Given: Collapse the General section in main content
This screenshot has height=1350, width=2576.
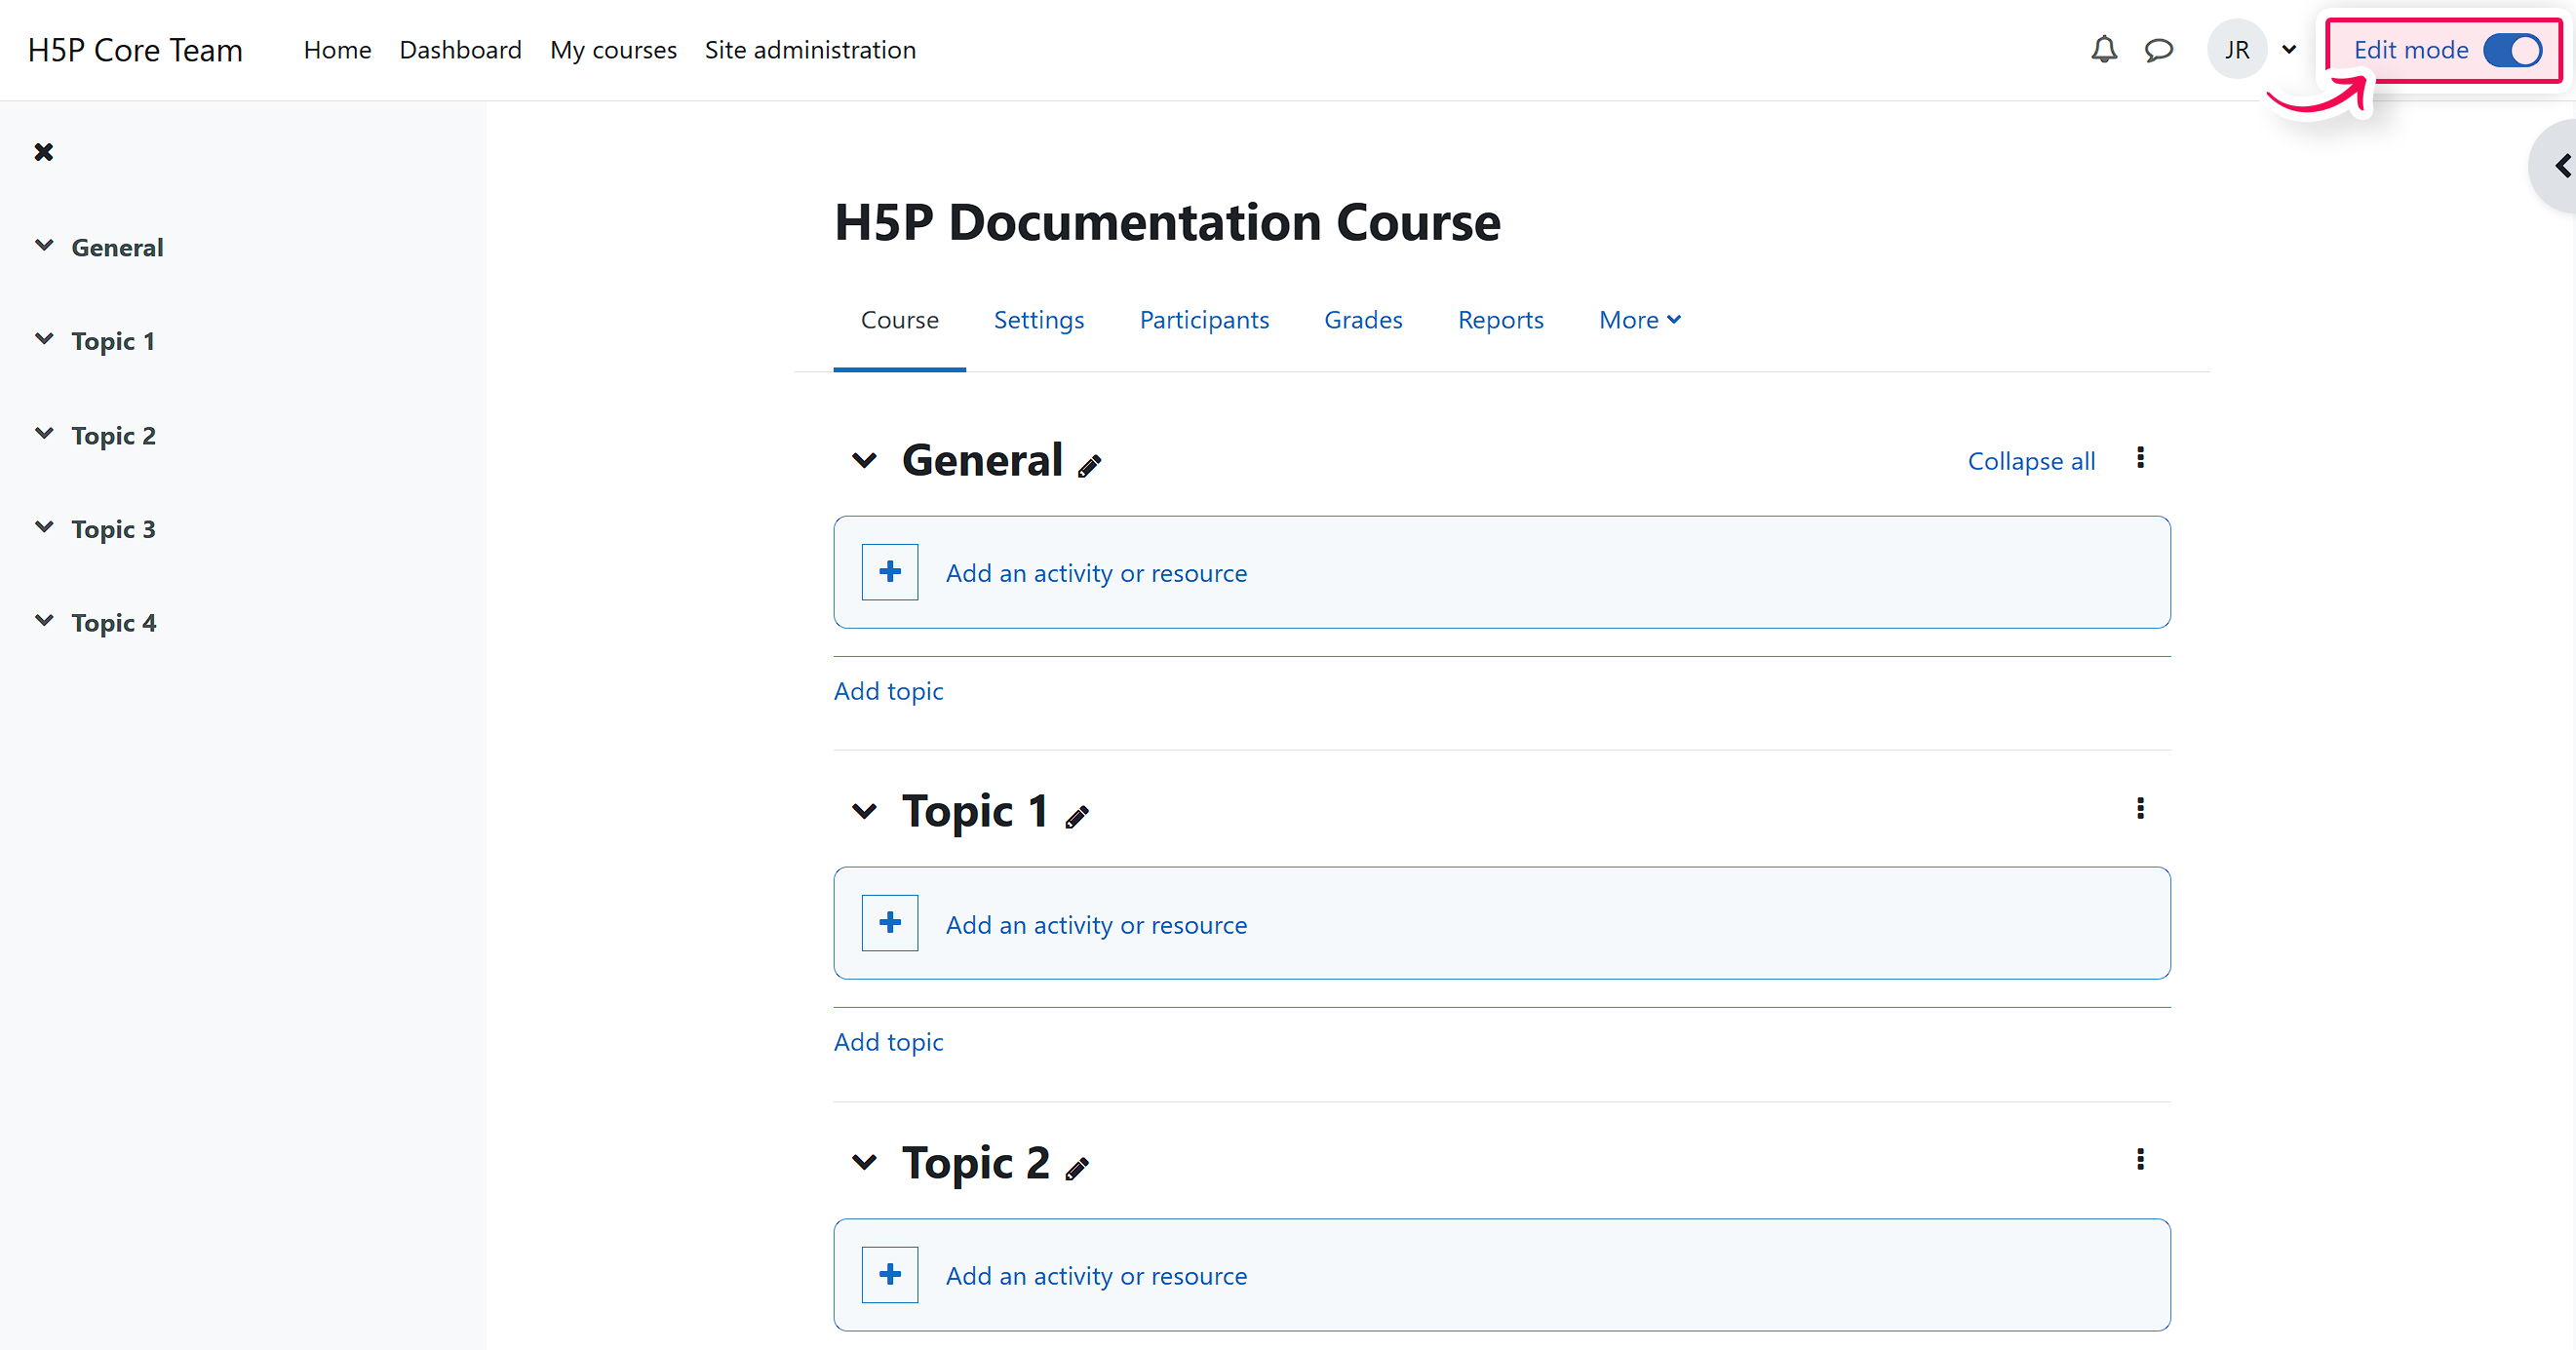Looking at the screenshot, I should click(864, 460).
